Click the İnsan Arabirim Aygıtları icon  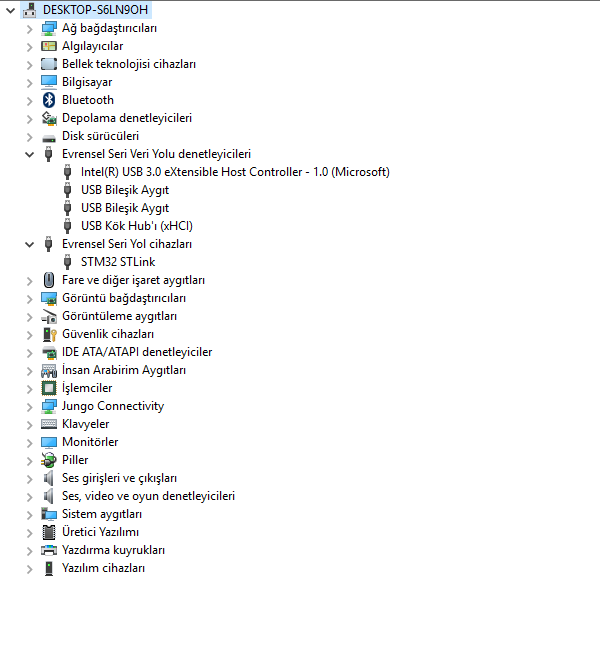tap(49, 370)
